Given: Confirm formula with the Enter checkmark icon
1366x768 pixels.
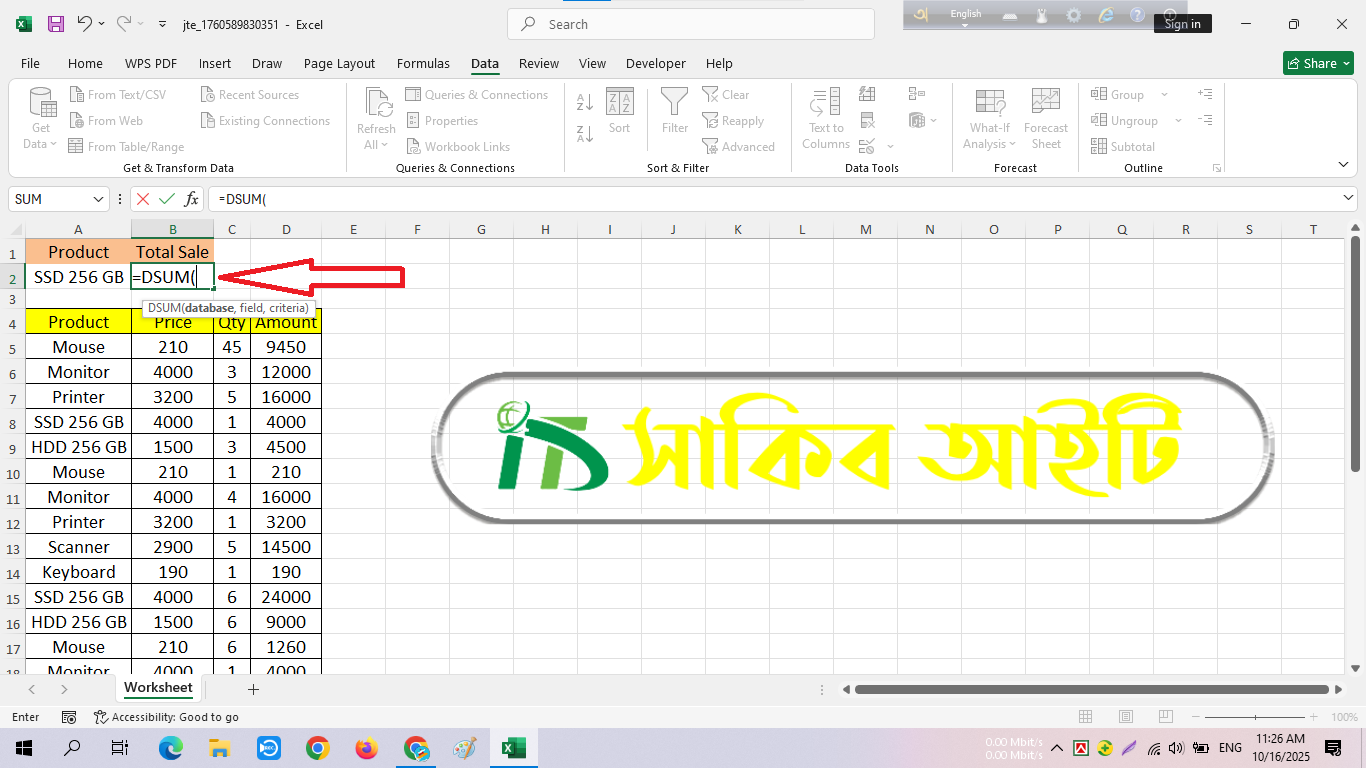Looking at the screenshot, I should [x=167, y=199].
